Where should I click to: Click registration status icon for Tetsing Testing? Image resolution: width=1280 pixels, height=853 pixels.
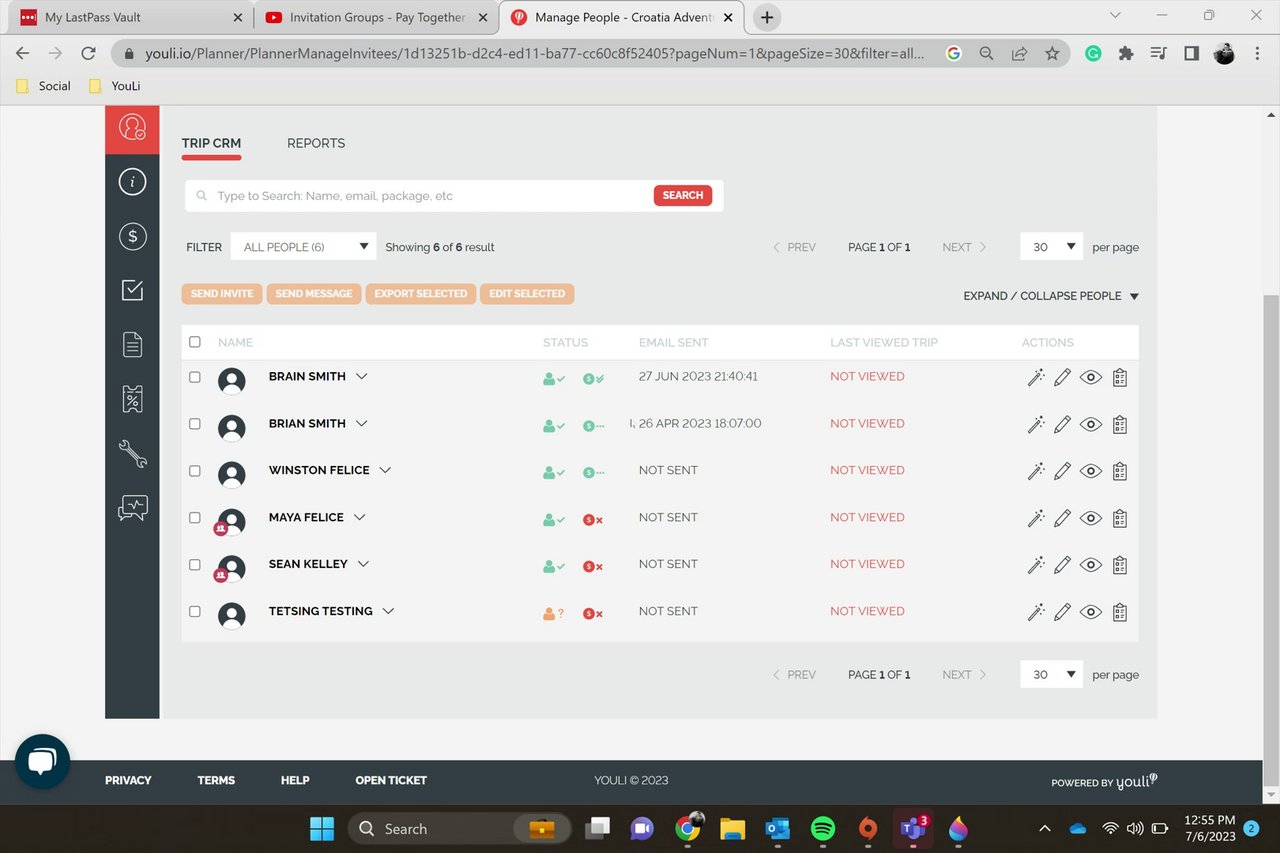553,613
